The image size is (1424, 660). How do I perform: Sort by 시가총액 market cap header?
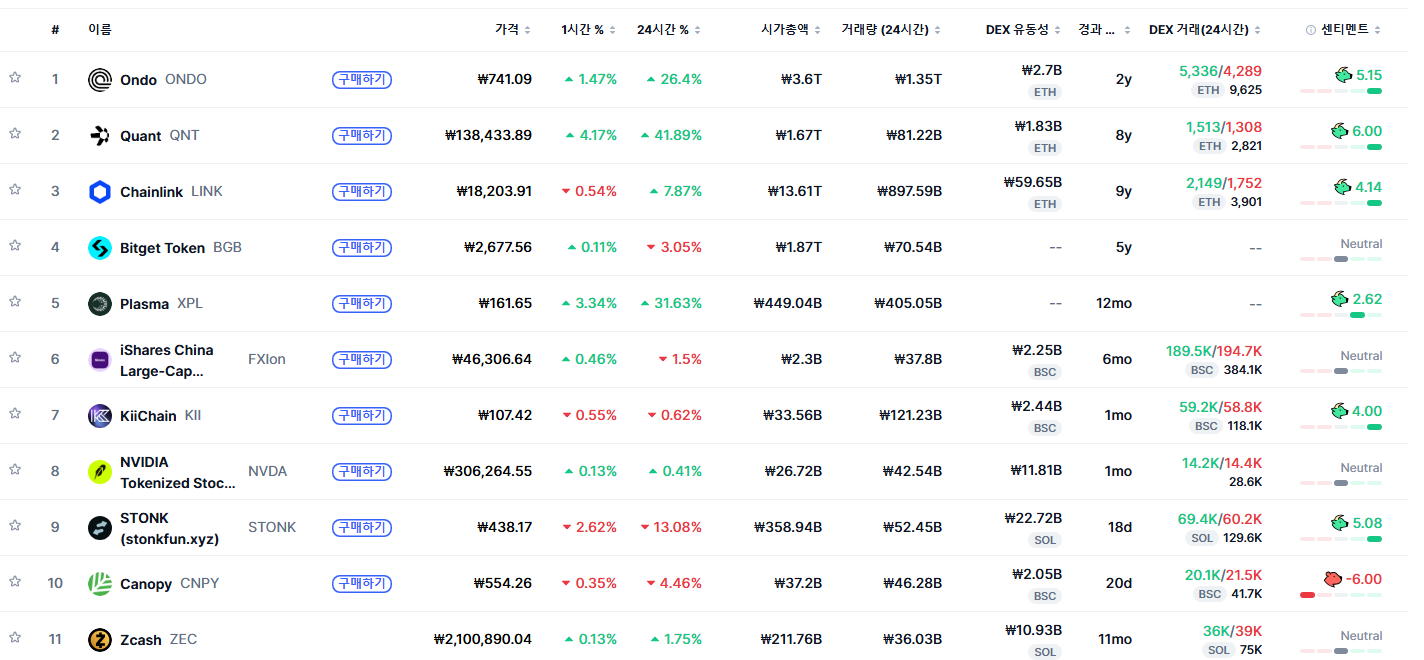(x=791, y=30)
